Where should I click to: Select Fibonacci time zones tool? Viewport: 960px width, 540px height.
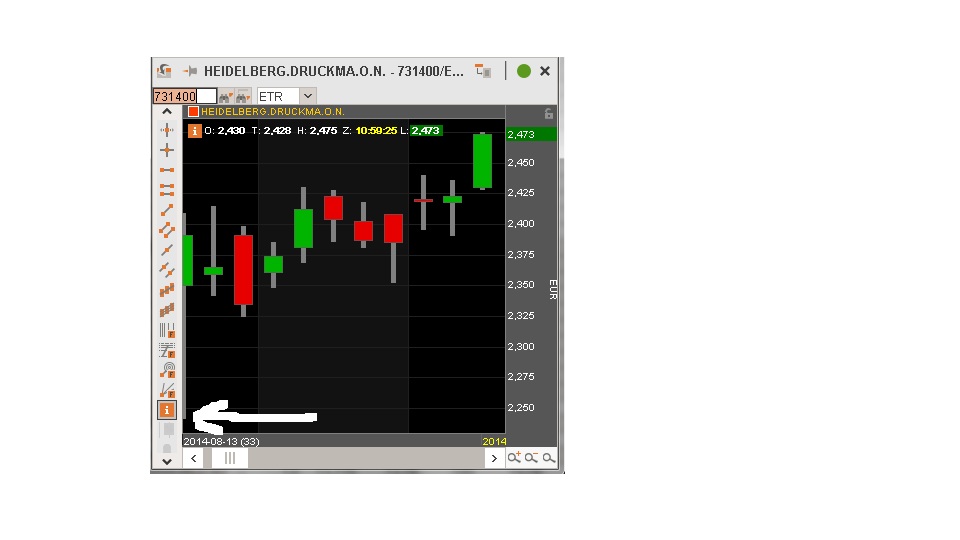(167, 330)
